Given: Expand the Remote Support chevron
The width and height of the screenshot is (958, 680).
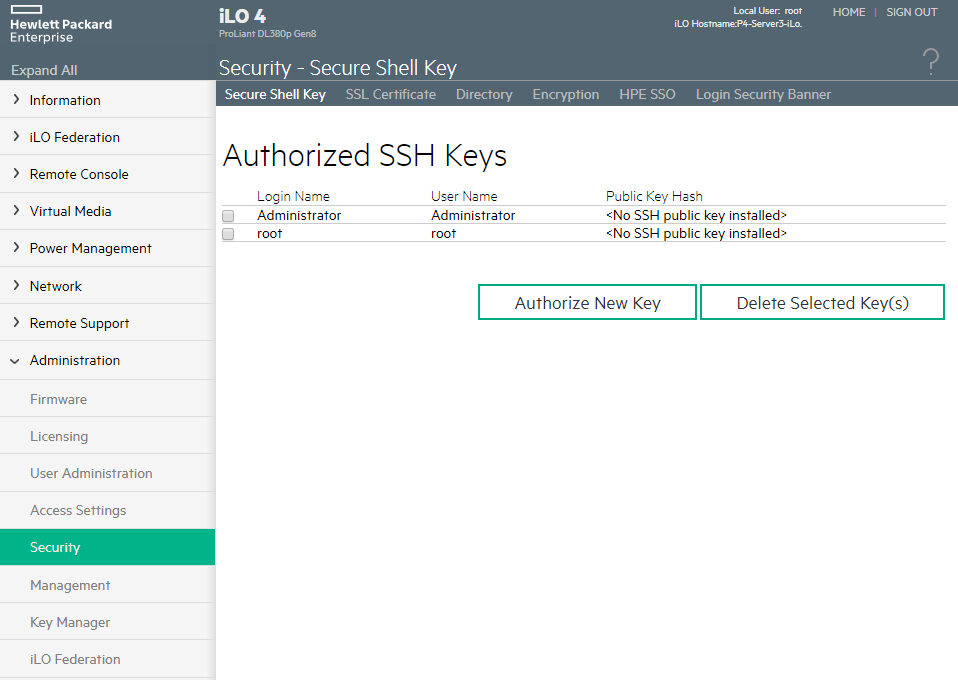Looking at the screenshot, I should pos(16,323).
